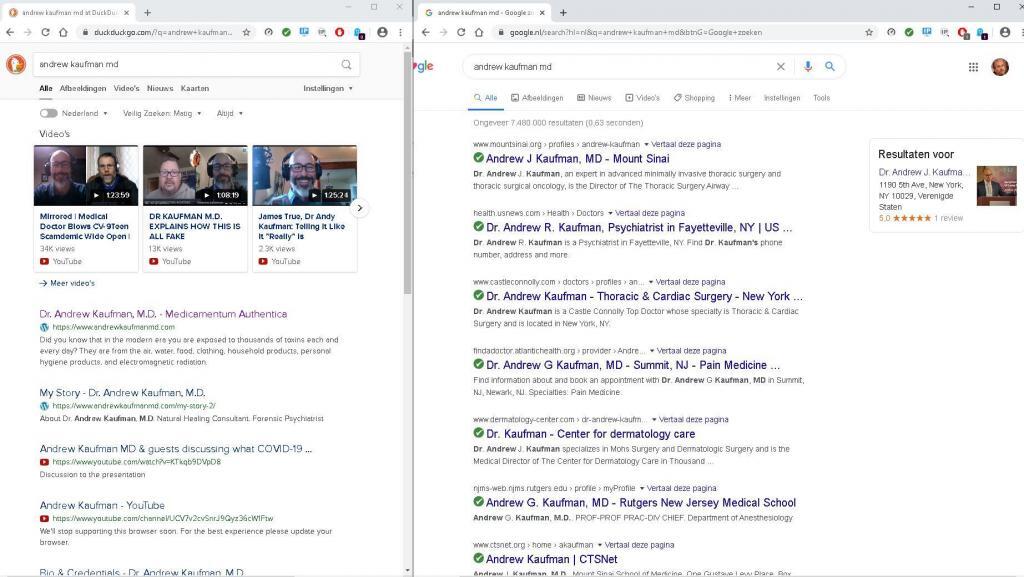Open Google Tools option
This screenshot has width=1024, height=577.
click(x=822, y=98)
